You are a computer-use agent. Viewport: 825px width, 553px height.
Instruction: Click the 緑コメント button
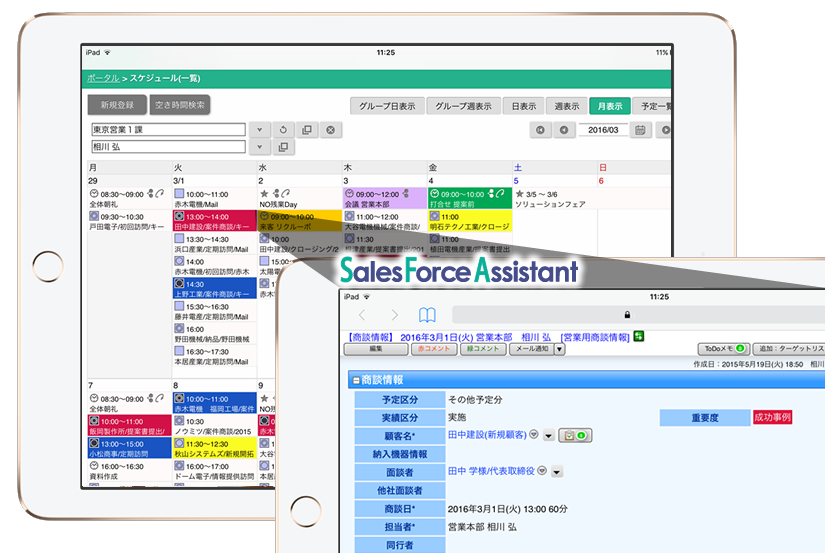[x=482, y=349]
